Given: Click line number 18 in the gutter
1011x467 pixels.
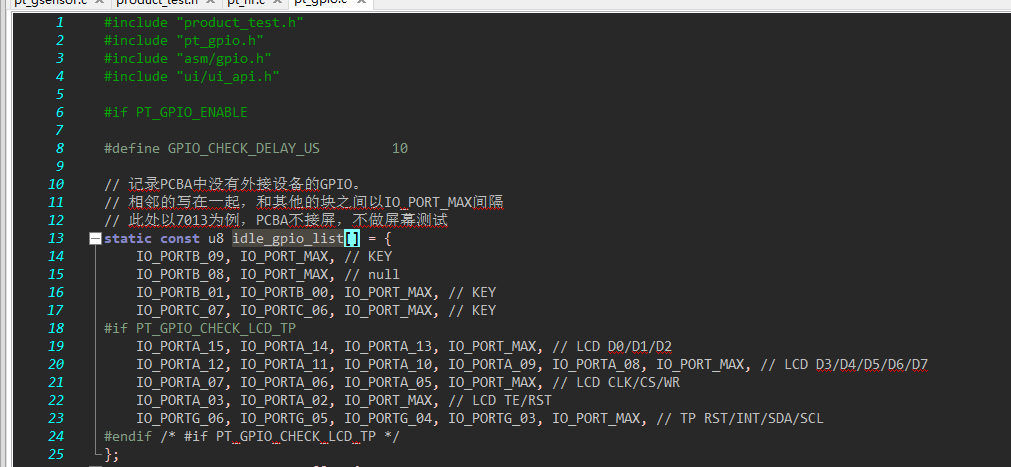Looking at the screenshot, I should (57, 328).
